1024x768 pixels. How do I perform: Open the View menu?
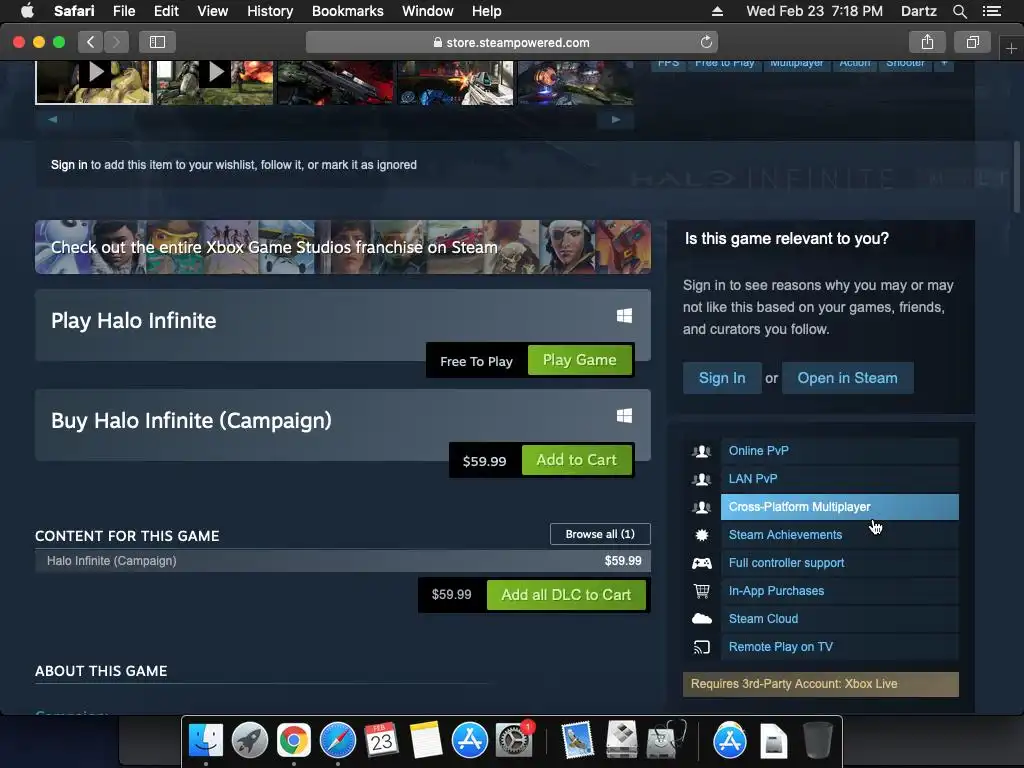[212, 11]
